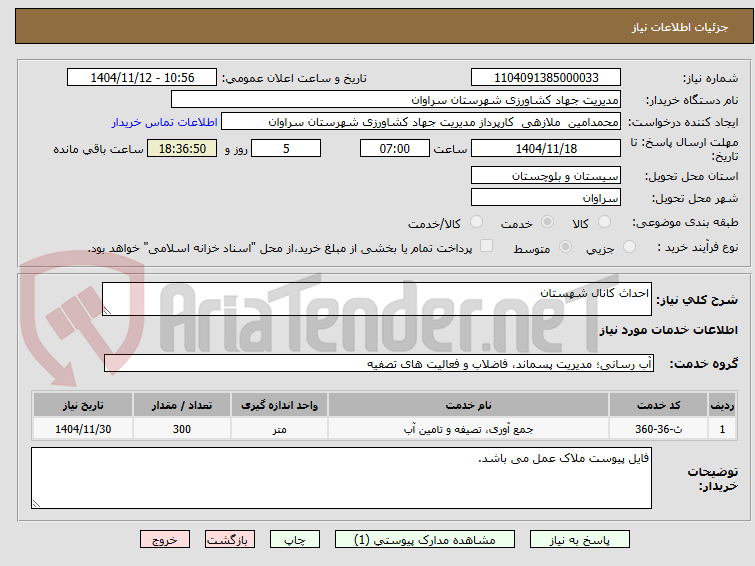
Task: Click buyer notes text area
Action: 341,478
